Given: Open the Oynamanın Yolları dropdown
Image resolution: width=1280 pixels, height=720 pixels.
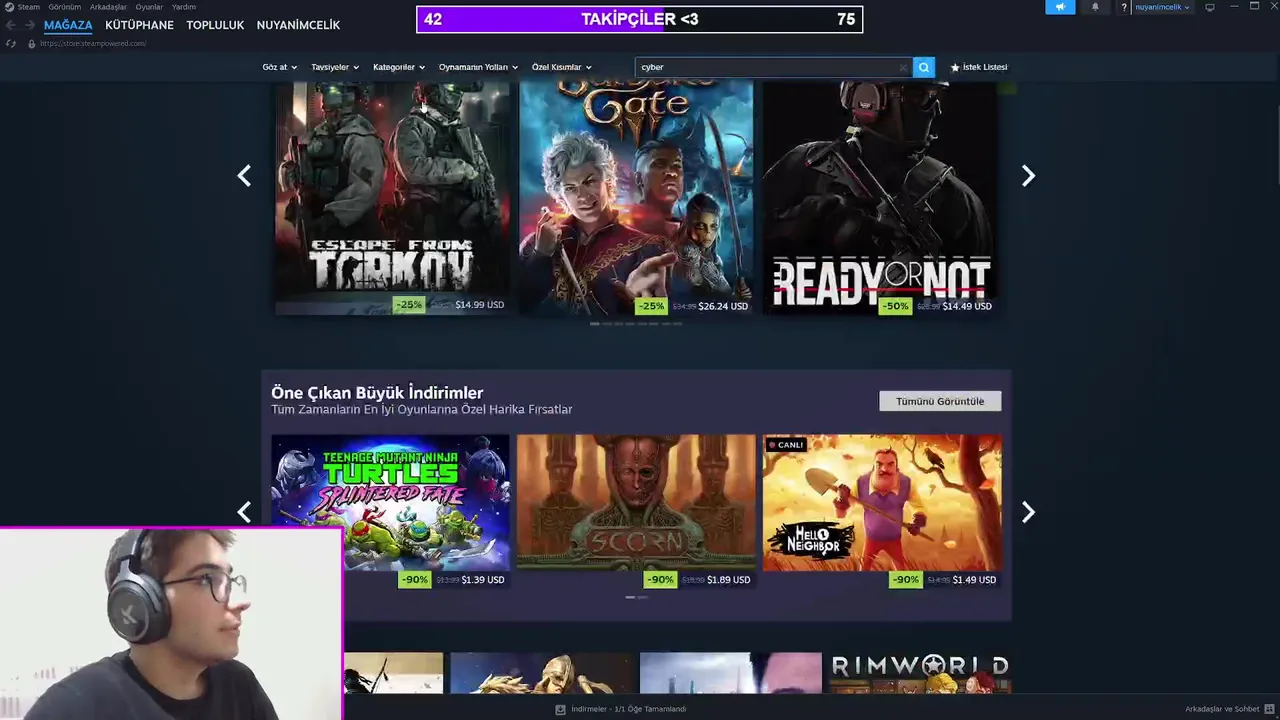Looking at the screenshot, I should pyautogui.click(x=478, y=67).
